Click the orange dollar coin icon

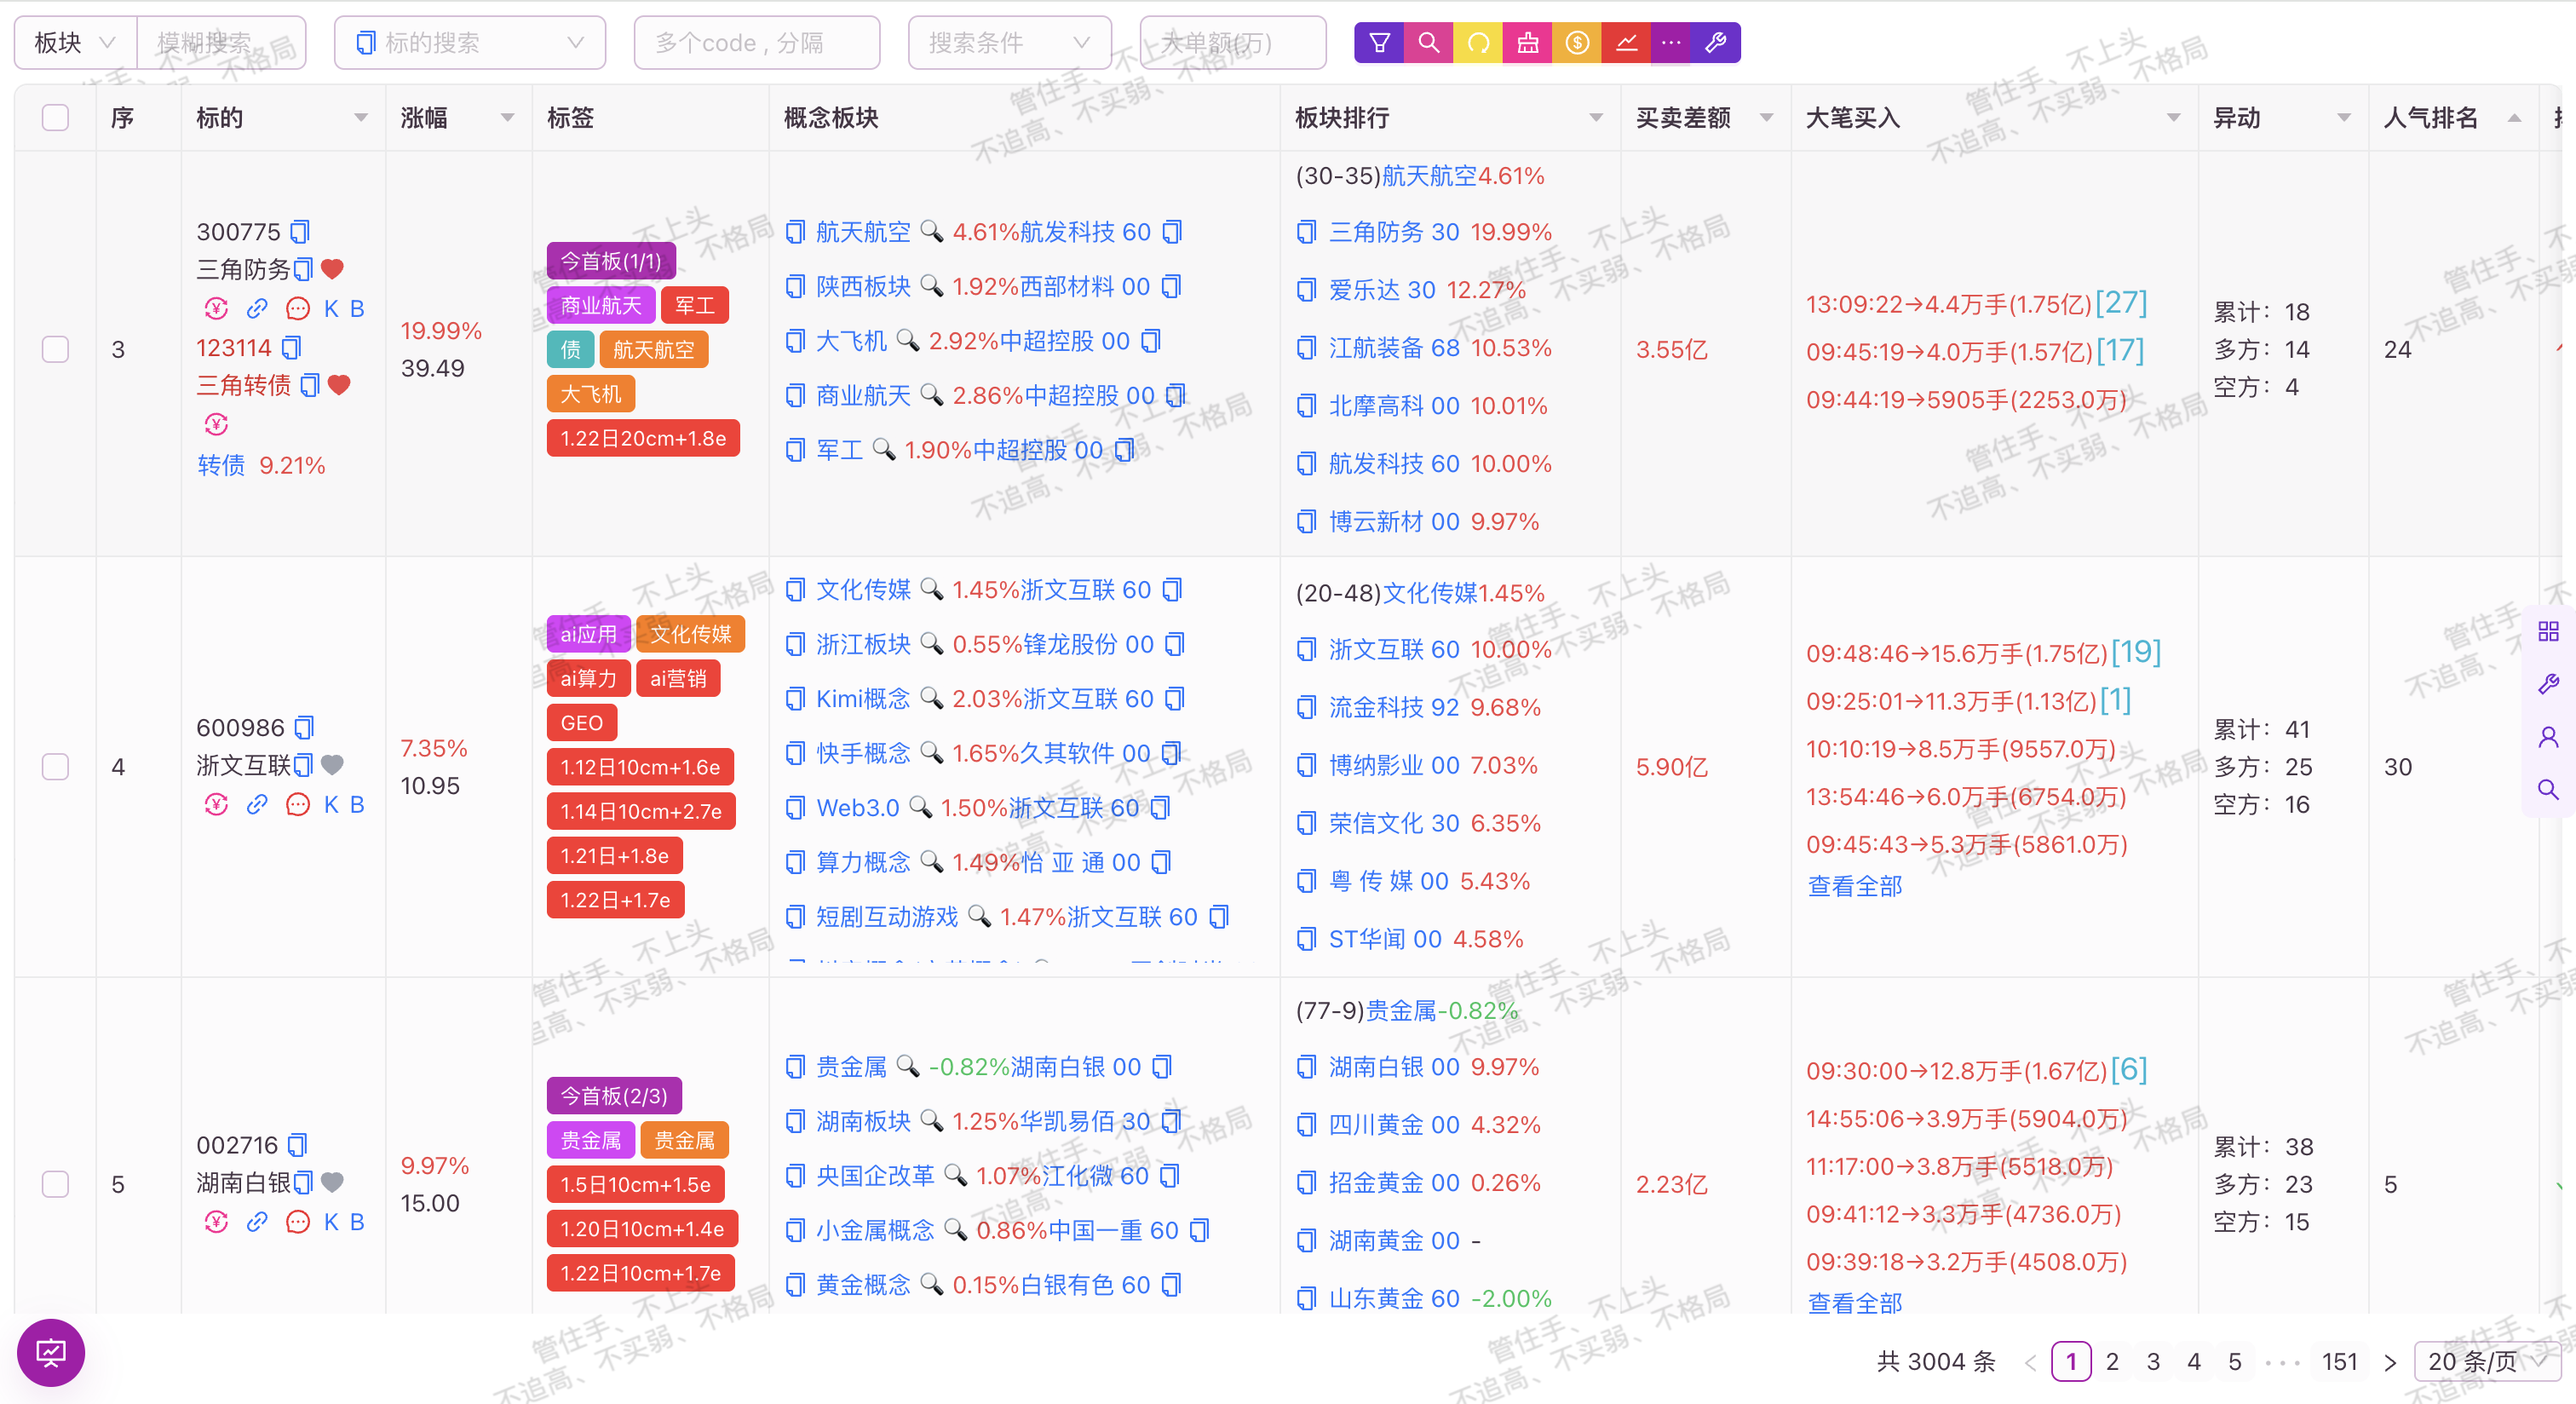[1577, 43]
